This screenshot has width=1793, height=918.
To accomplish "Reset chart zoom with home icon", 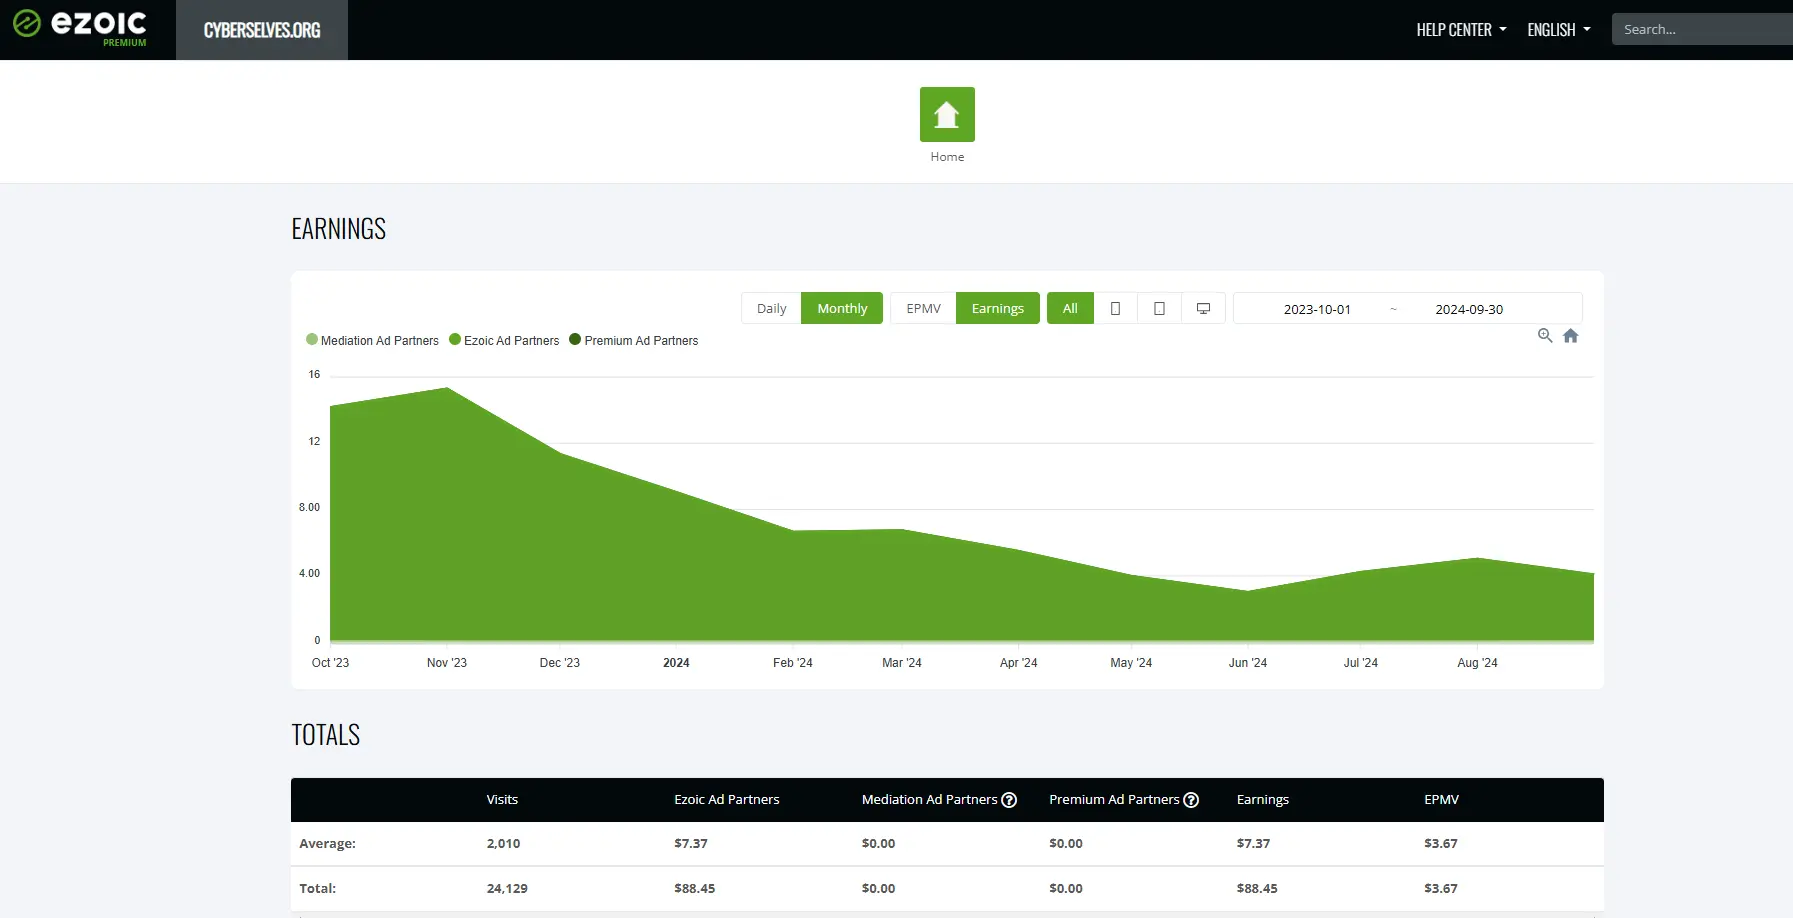I will coord(1571,336).
